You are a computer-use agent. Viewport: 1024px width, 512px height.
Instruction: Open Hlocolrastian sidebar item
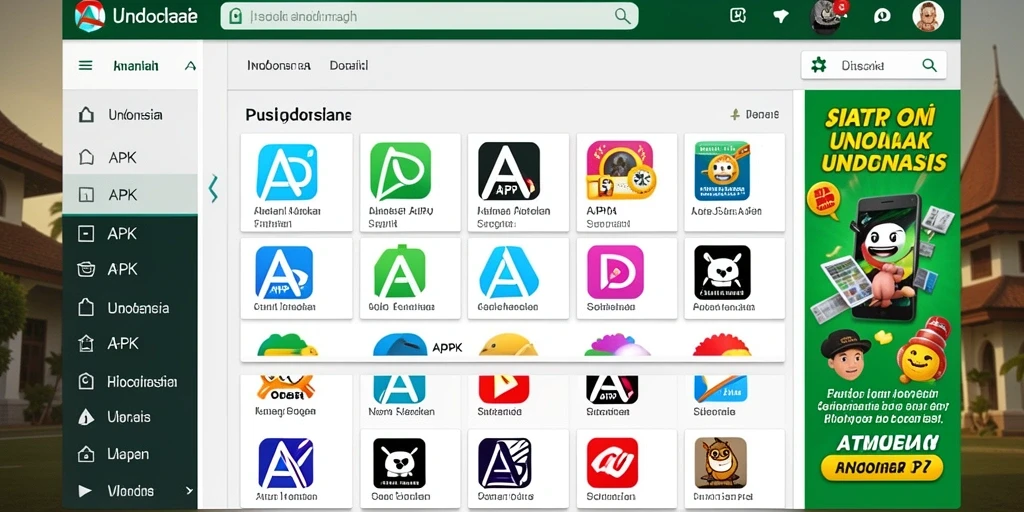(130, 381)
